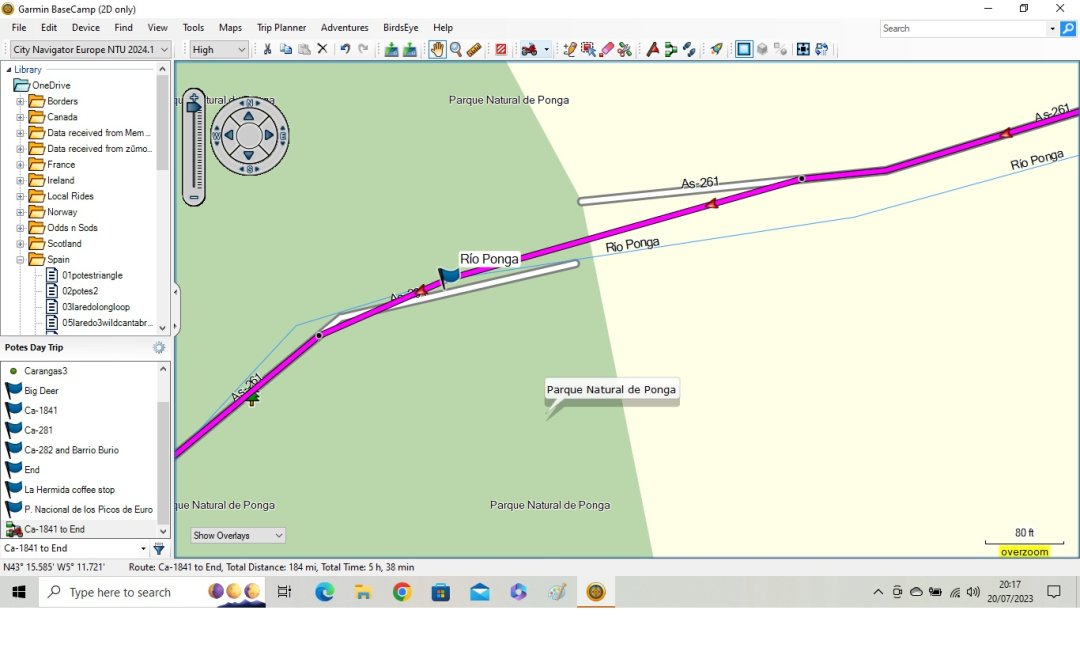Select the Hand pan tool
The width and height of the screenshot is (1080, 667).
point(437,49)
